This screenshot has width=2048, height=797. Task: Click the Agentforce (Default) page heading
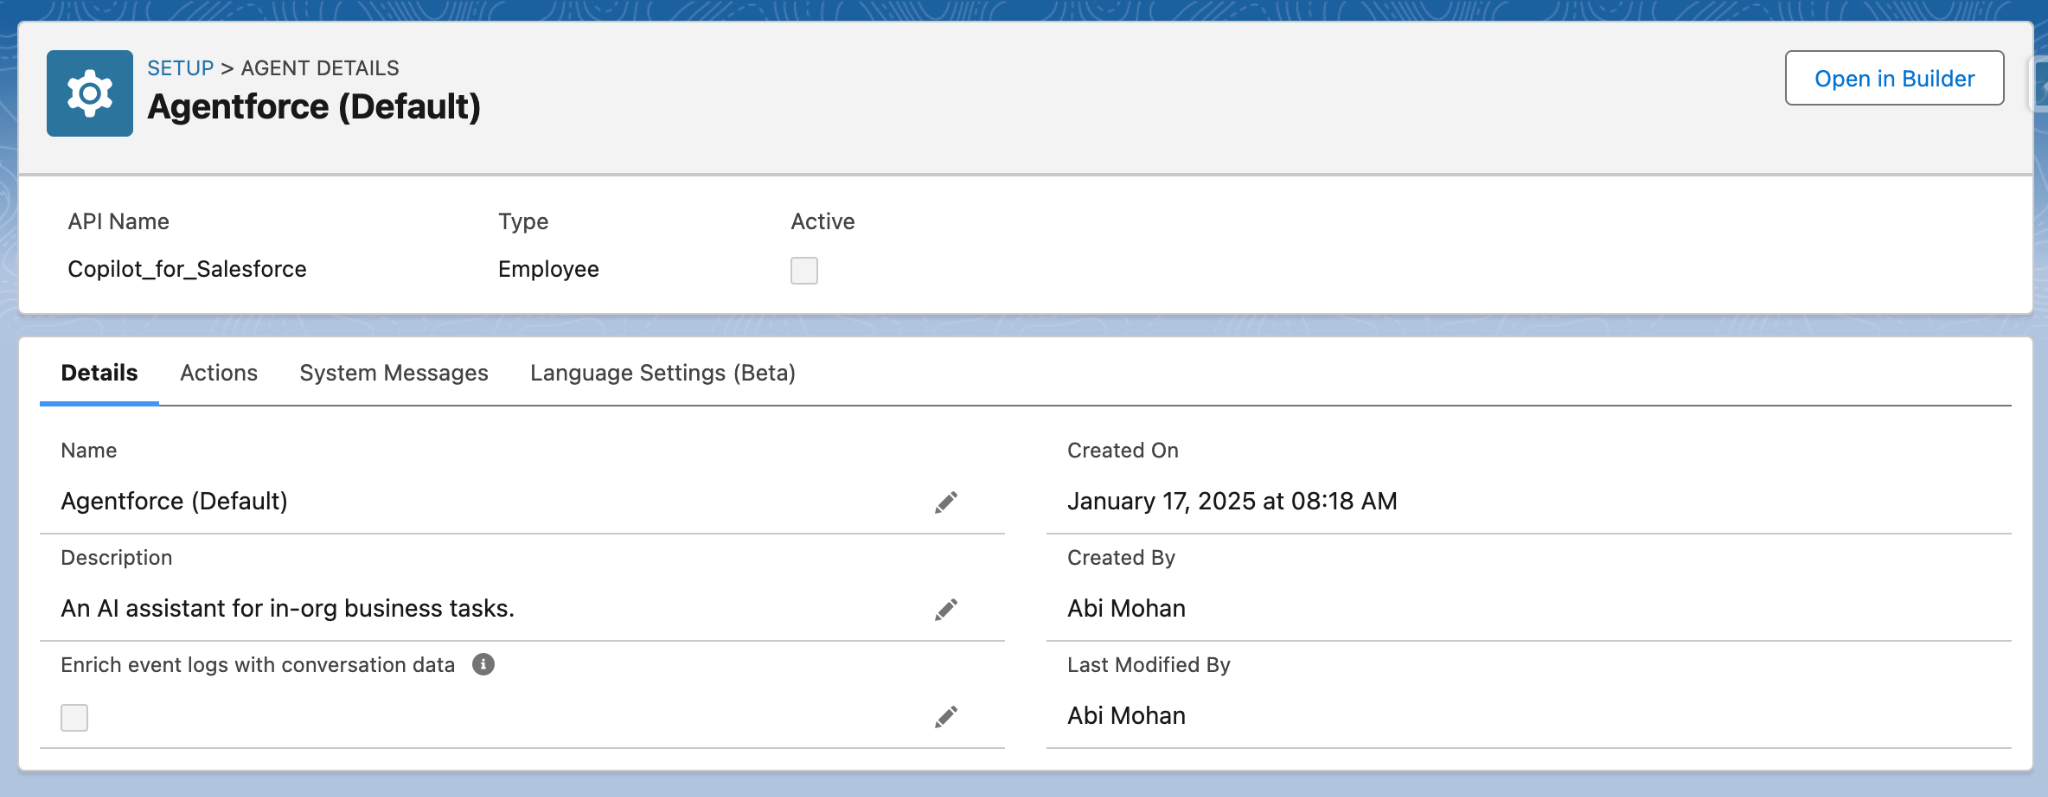(314, 106)
